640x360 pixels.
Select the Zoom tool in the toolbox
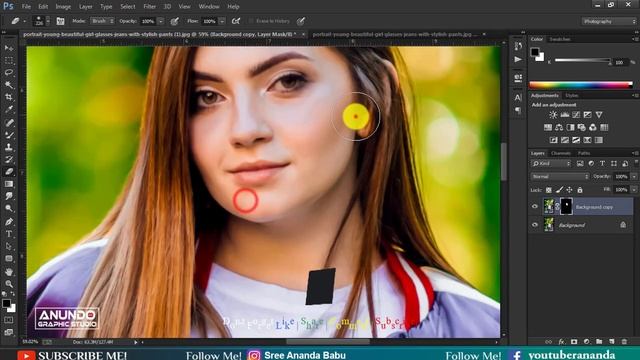[9, 284]
